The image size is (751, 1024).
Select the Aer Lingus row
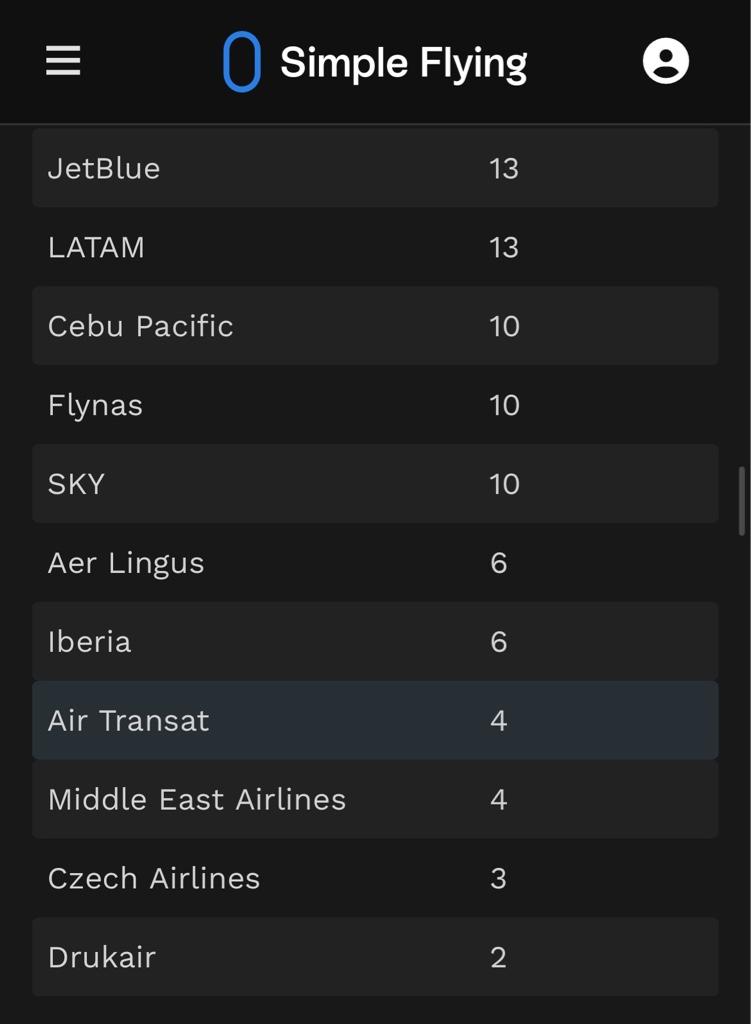[376, 563]
